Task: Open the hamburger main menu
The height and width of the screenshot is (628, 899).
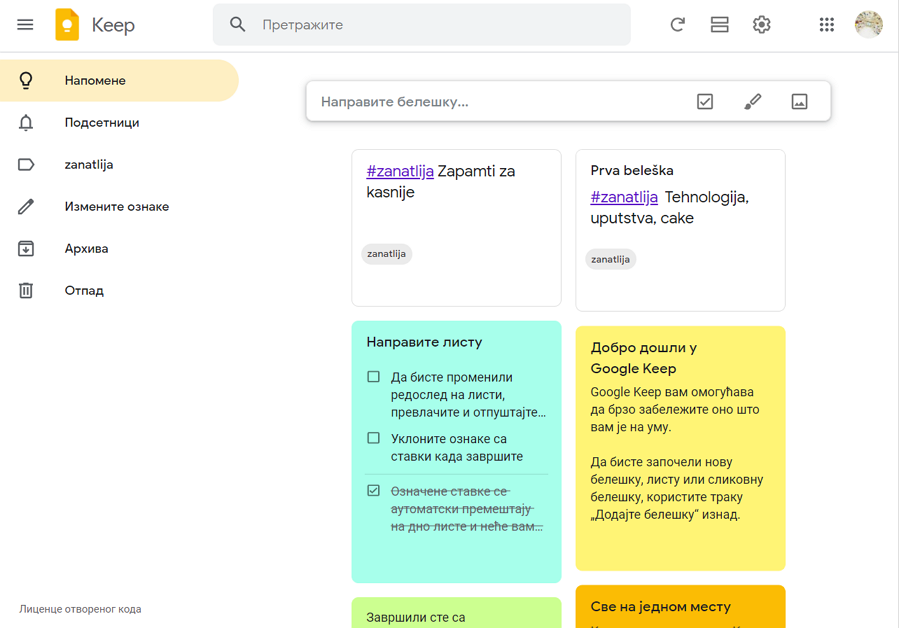Action: (x=25, y=25)
